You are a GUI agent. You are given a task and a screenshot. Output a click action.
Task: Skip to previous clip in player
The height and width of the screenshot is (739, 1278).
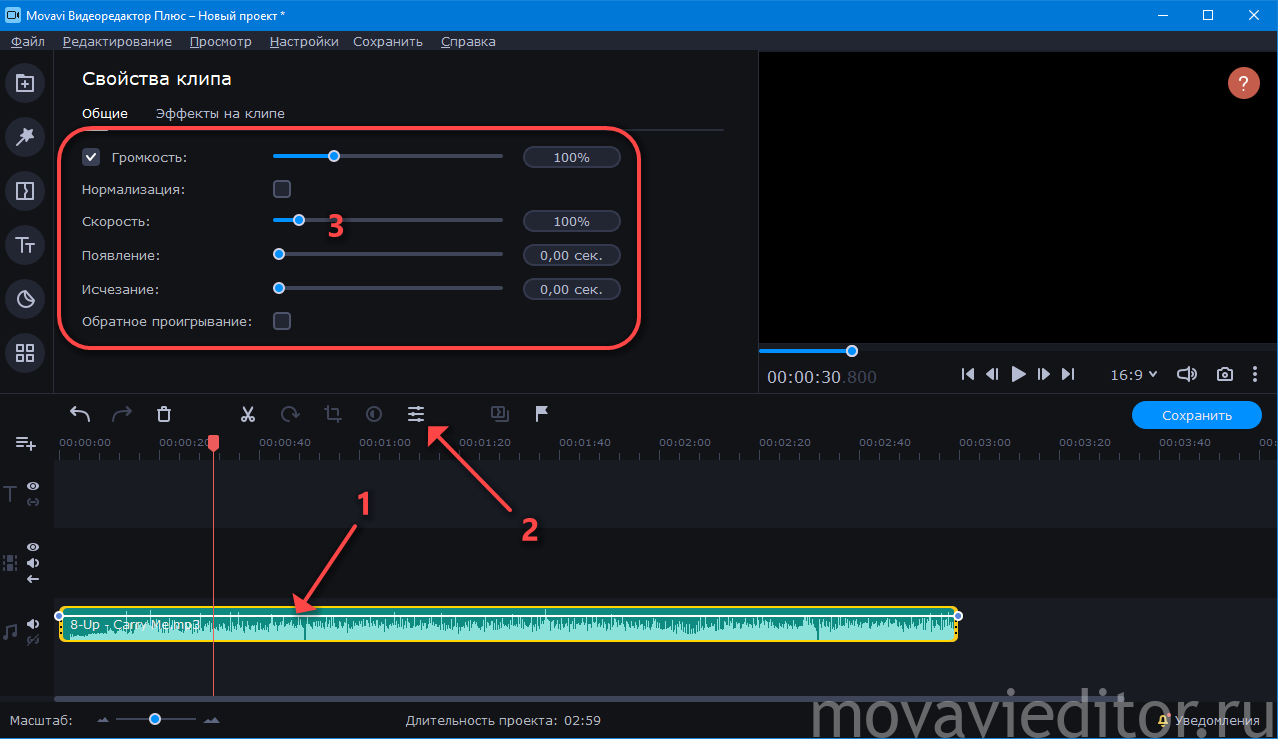[x=967, y=374]
